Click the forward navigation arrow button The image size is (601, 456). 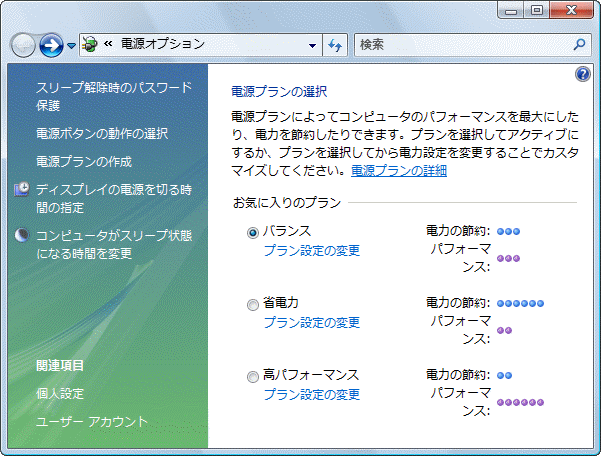point(51,45)
